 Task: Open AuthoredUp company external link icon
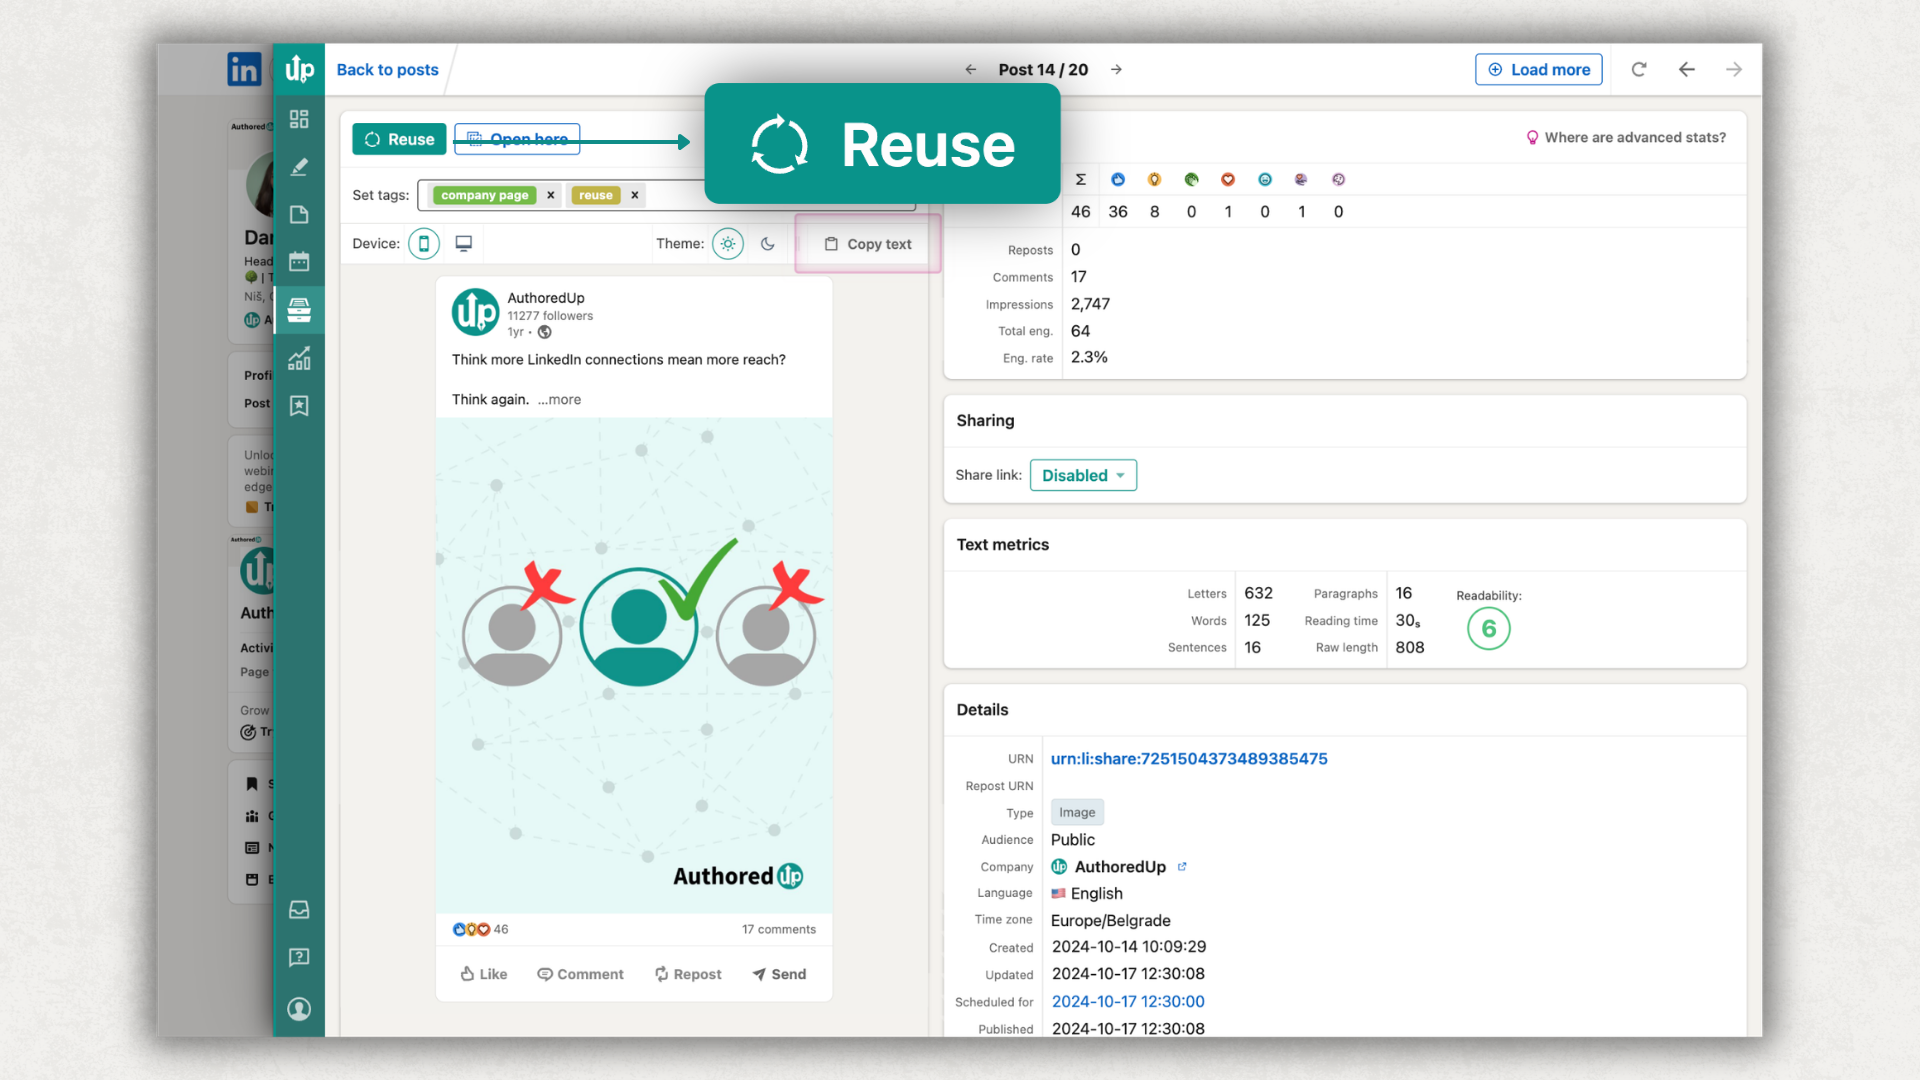point(1182,867)
